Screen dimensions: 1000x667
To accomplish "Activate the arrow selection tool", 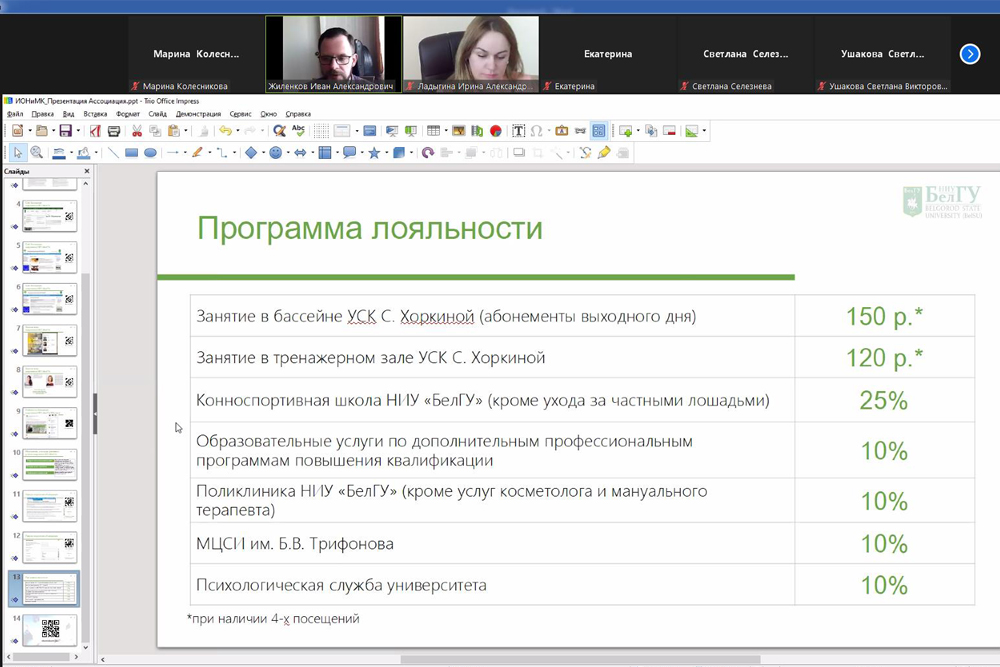I will [17, 153].
